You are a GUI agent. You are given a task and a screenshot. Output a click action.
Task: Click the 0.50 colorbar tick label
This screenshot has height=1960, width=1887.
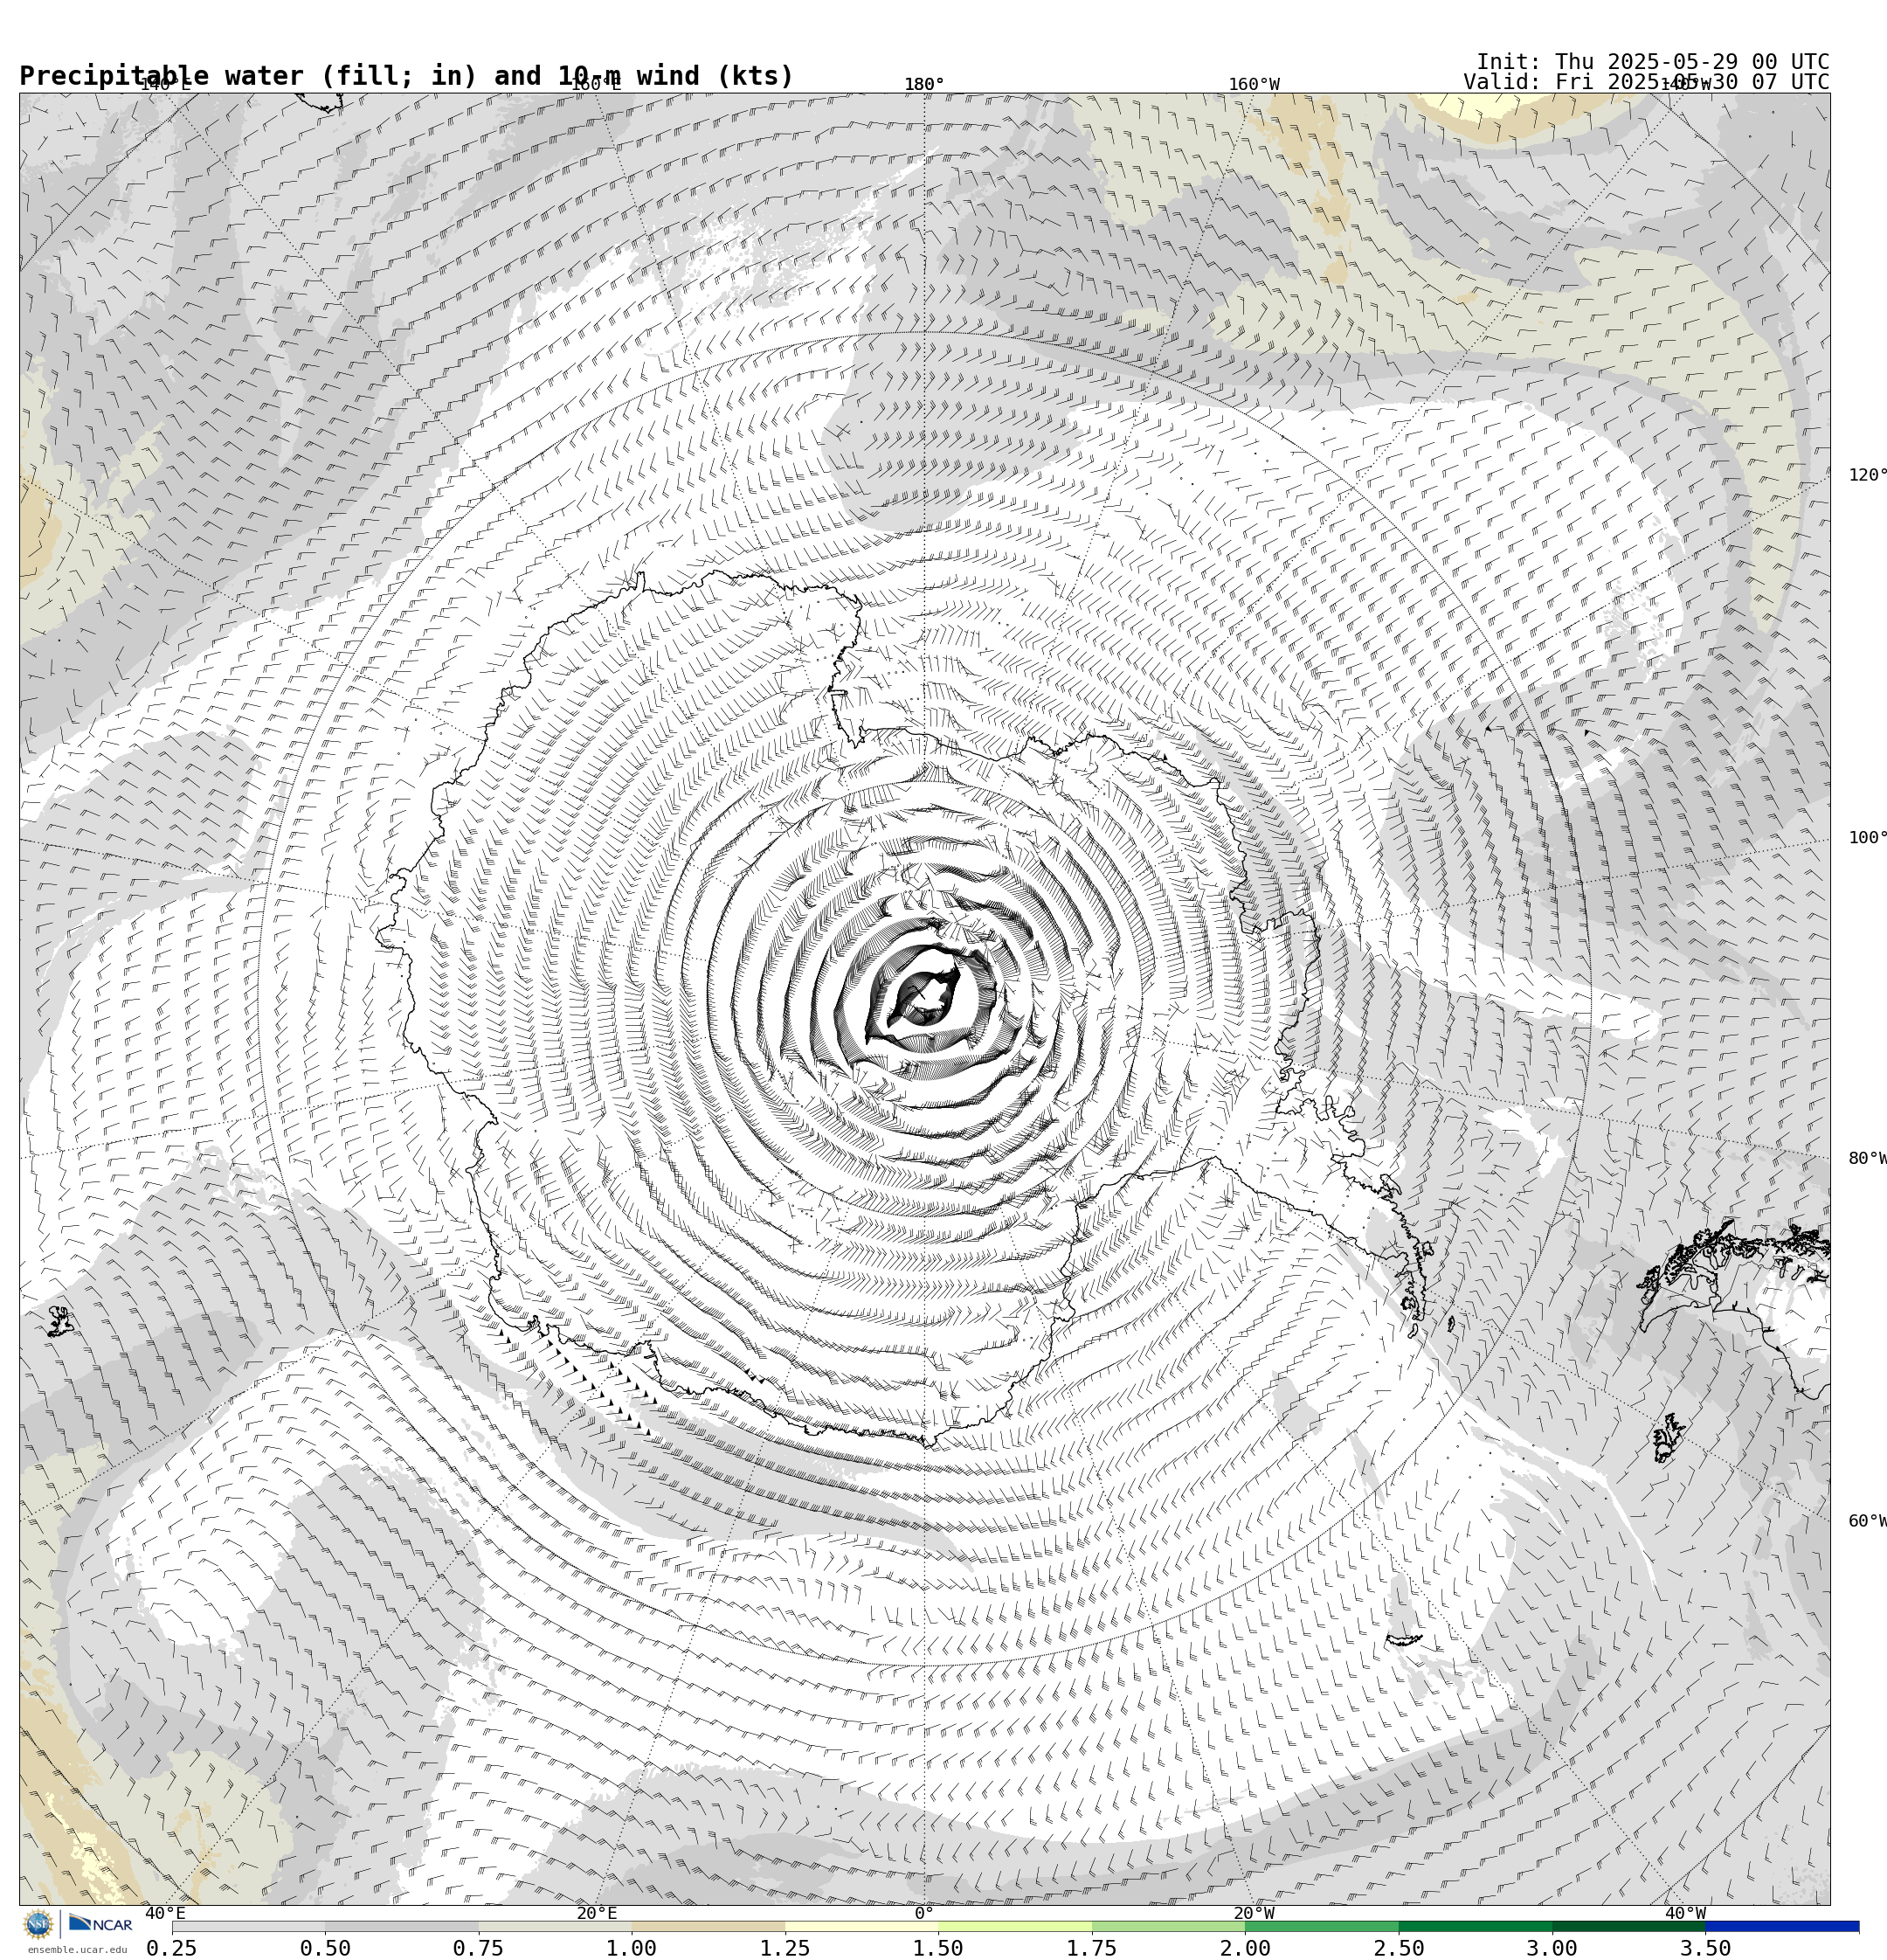325,1948
